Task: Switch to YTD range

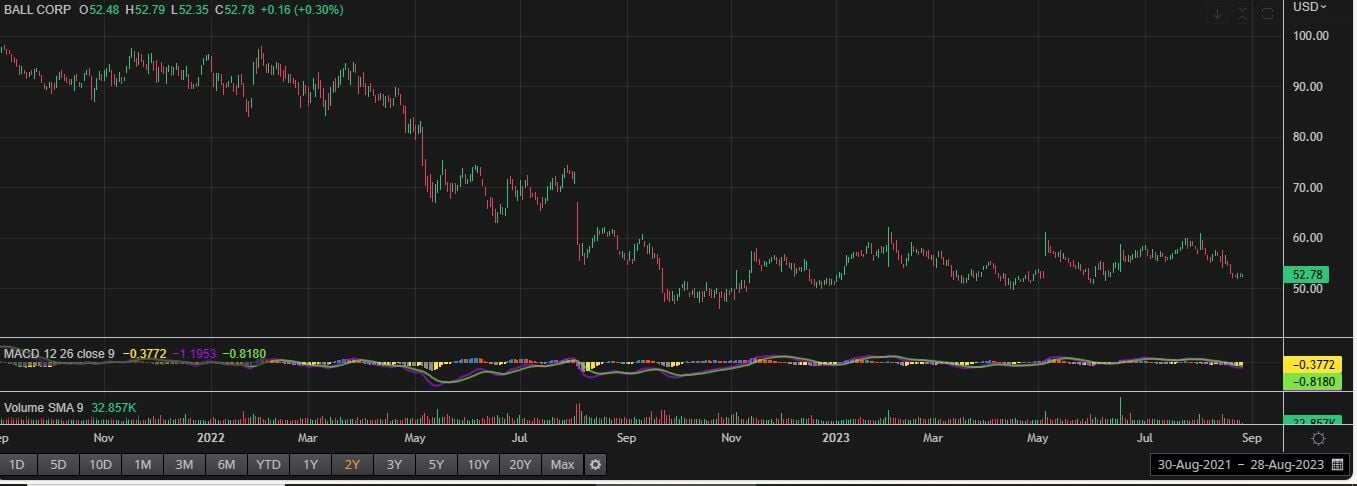Action: pyautogui.click(x=268, y=465)
